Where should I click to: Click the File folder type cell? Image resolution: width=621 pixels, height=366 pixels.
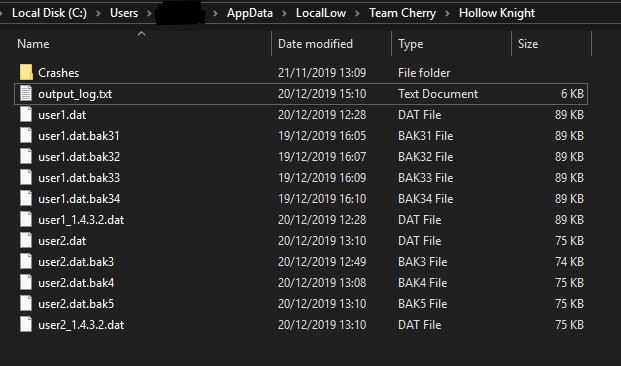click(x=424, y=73)
